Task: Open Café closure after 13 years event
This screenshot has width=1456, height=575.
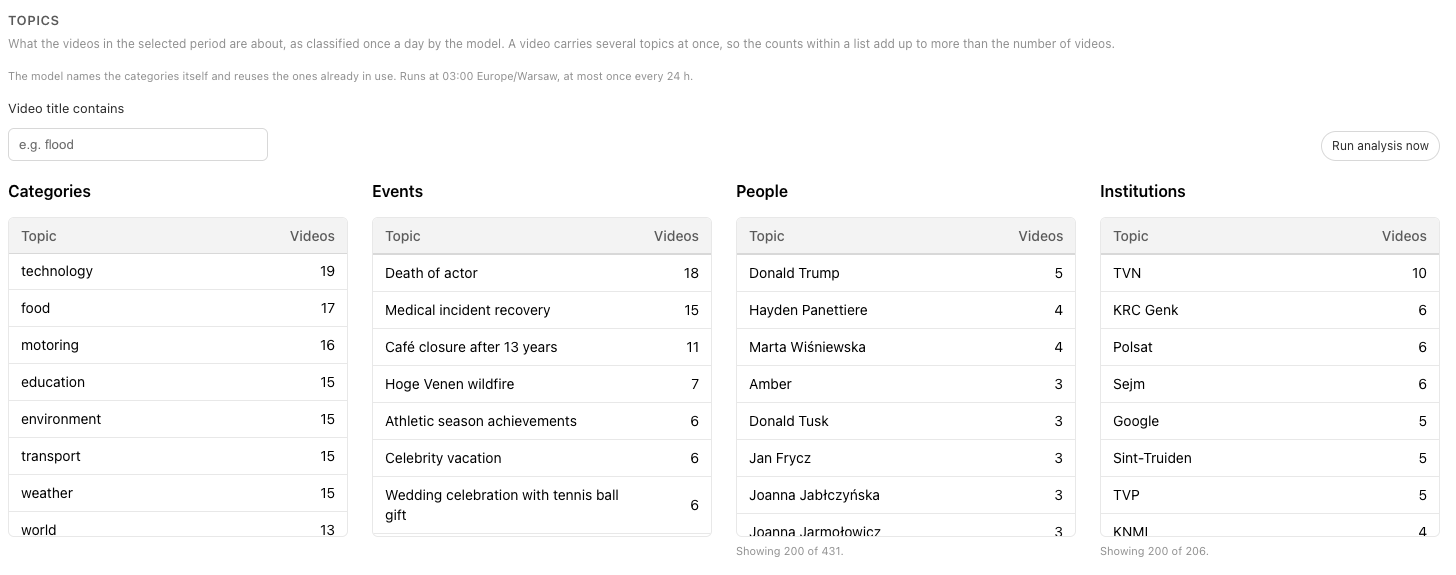Action: pyautogui.click(x=542, y=347)
